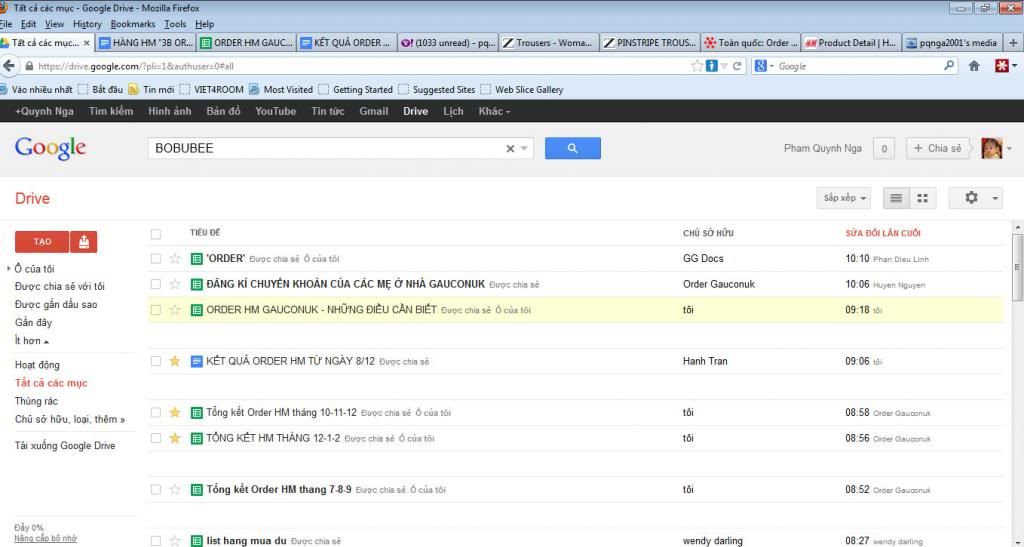Switch to grid view layout
This screenshot has width=1024, height=547.
[x=922, y=198]
